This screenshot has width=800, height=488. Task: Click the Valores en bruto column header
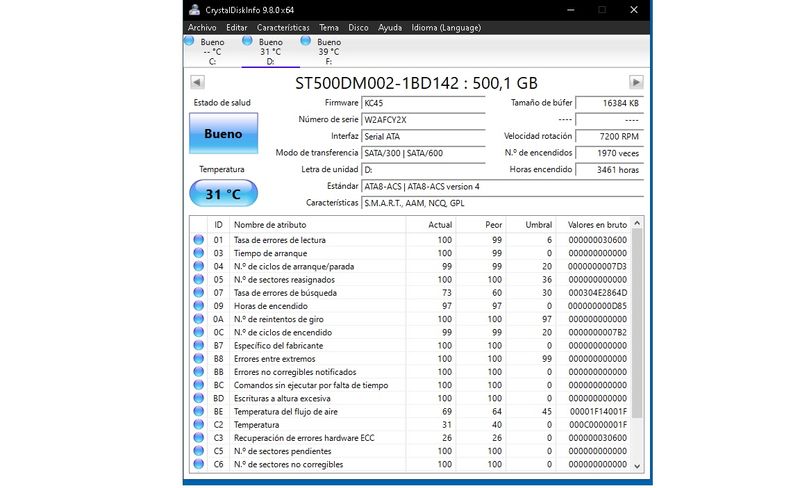pyautogui.click(x=594, y=225)
